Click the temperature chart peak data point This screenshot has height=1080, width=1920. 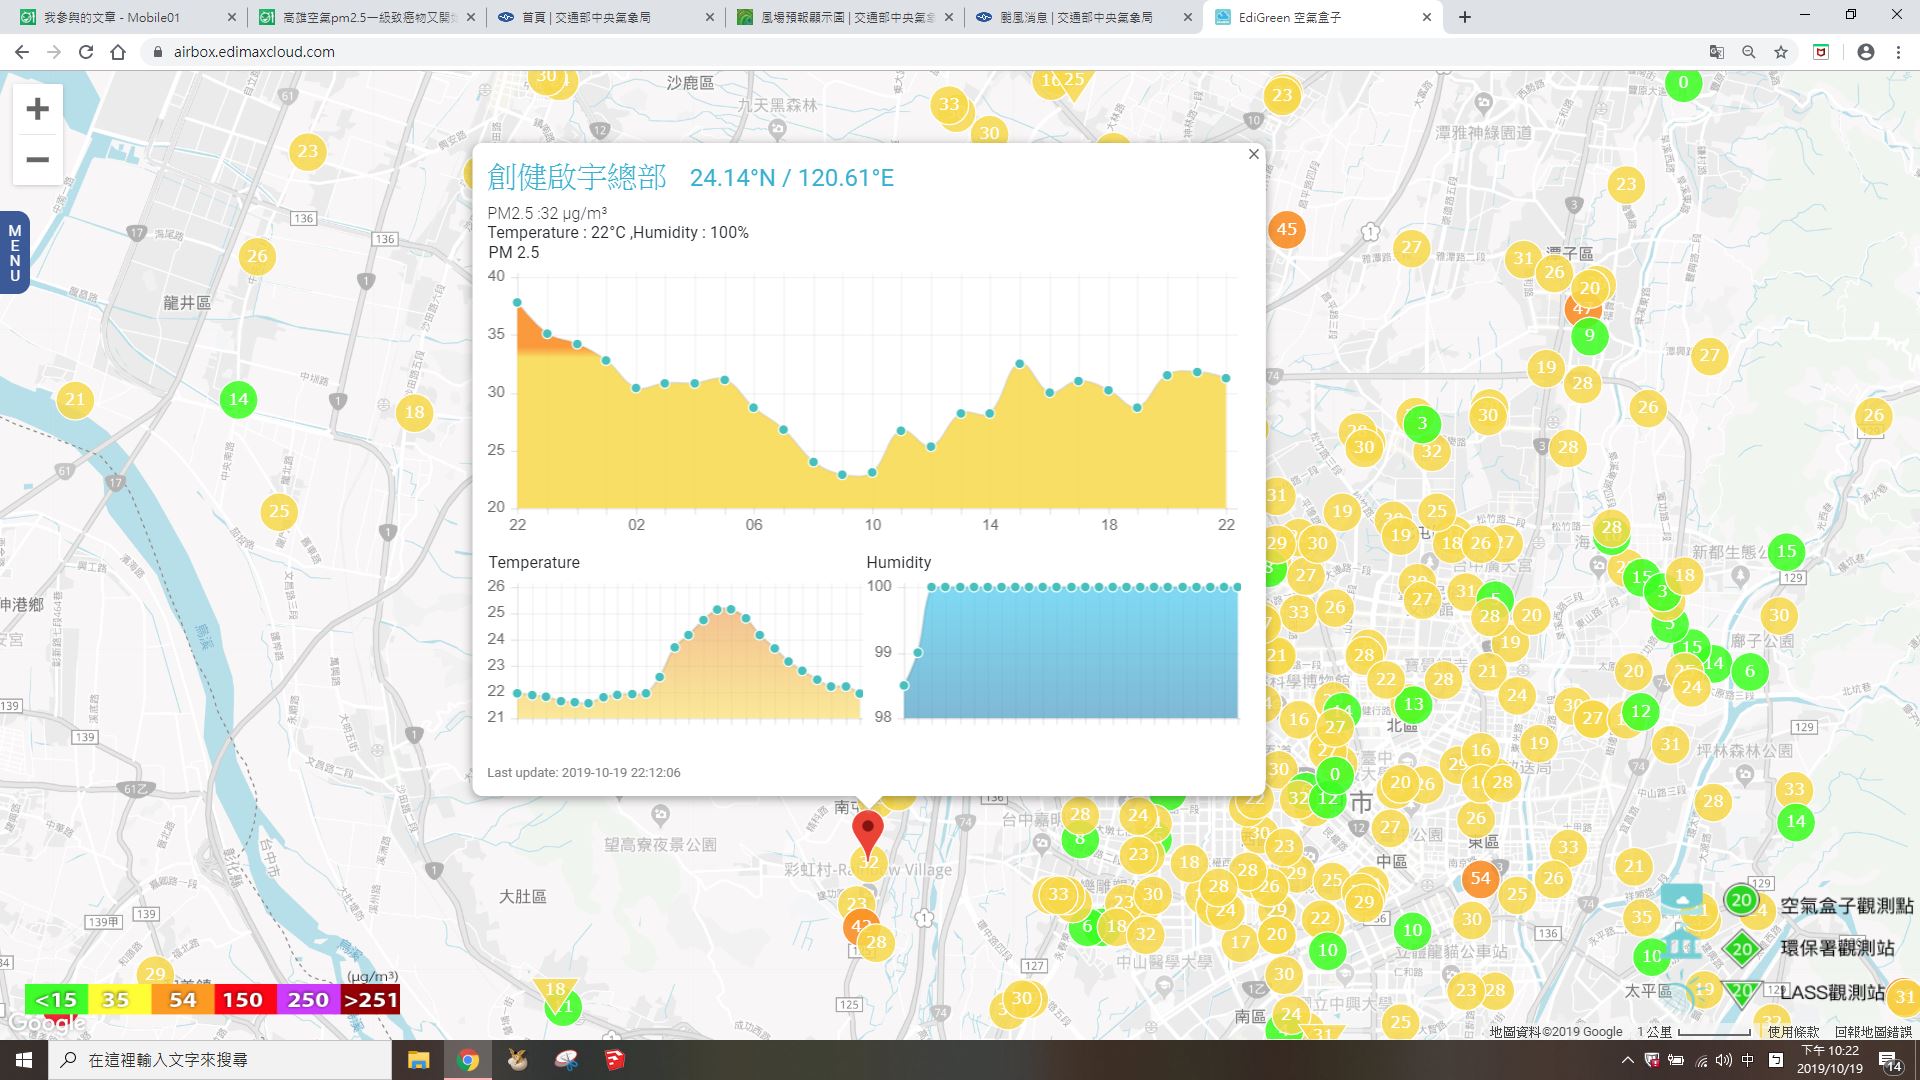[x=731, y=609]
